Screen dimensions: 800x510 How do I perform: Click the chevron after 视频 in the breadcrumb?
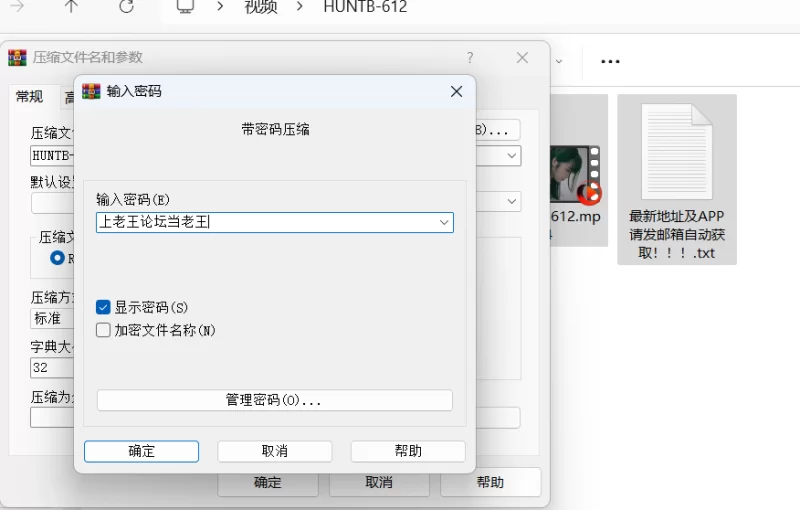click(x=300, y=6)
